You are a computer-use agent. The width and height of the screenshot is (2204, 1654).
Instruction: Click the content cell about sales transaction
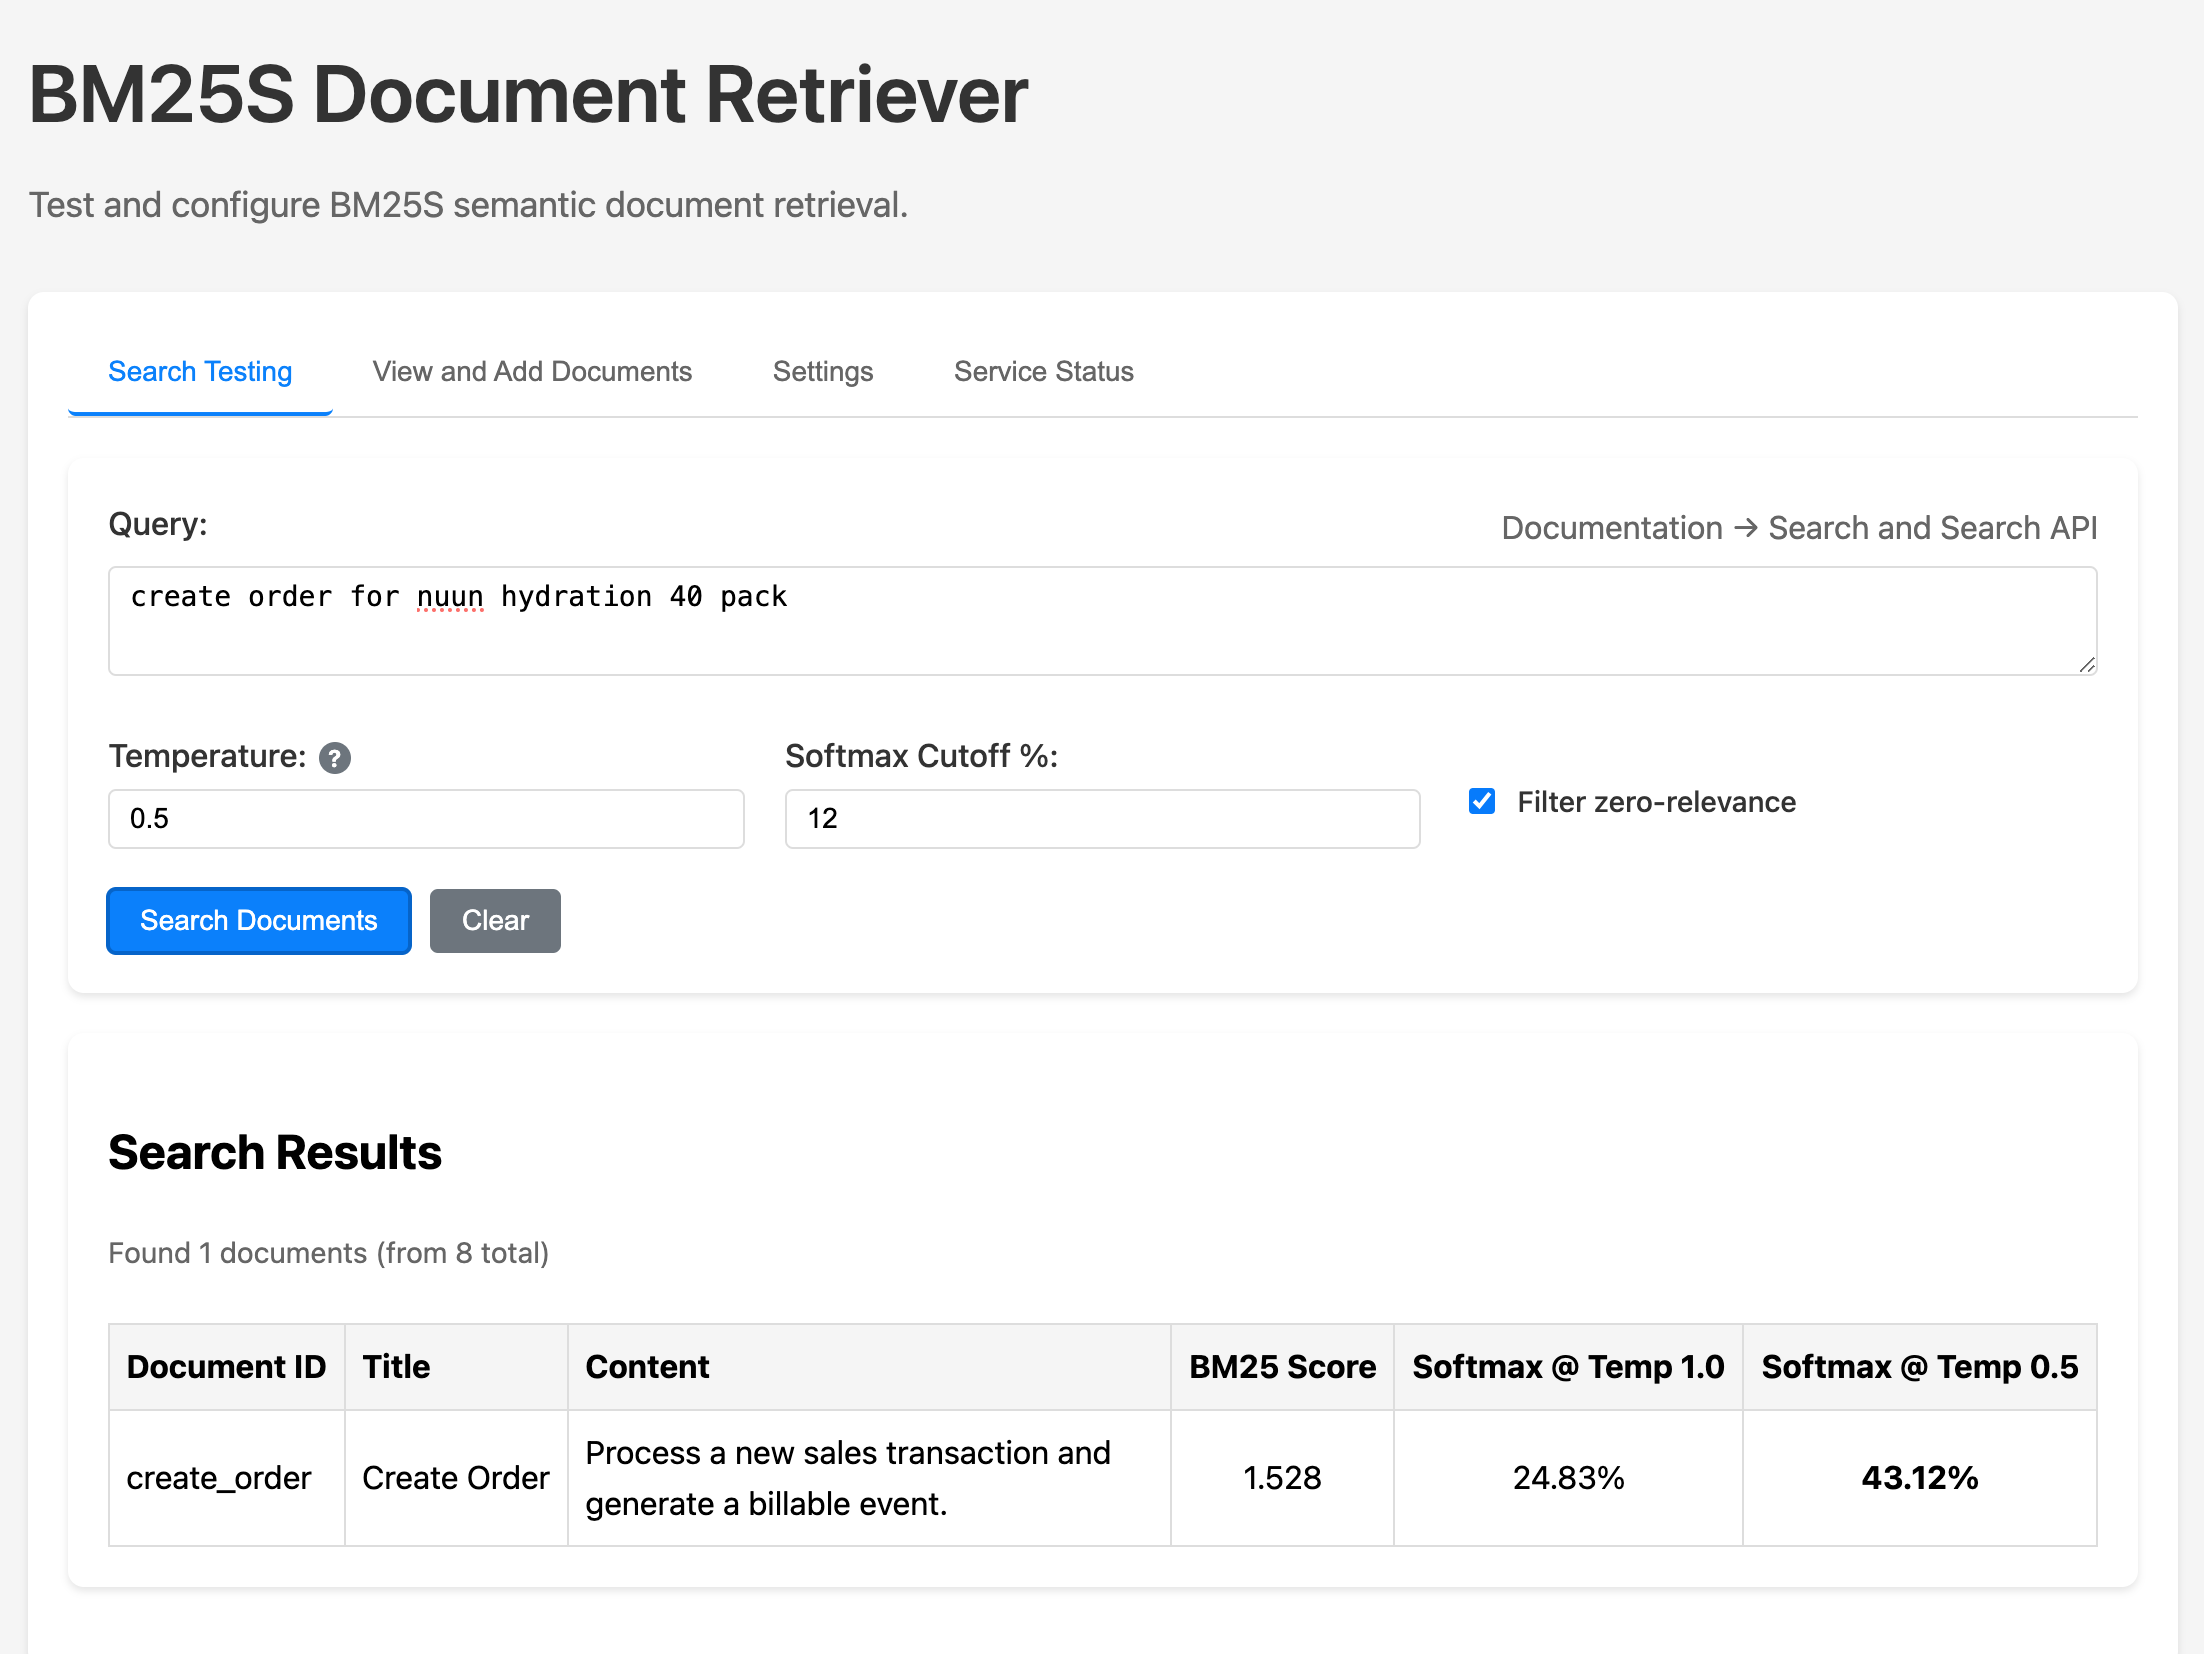click(x=869, y=1478)
